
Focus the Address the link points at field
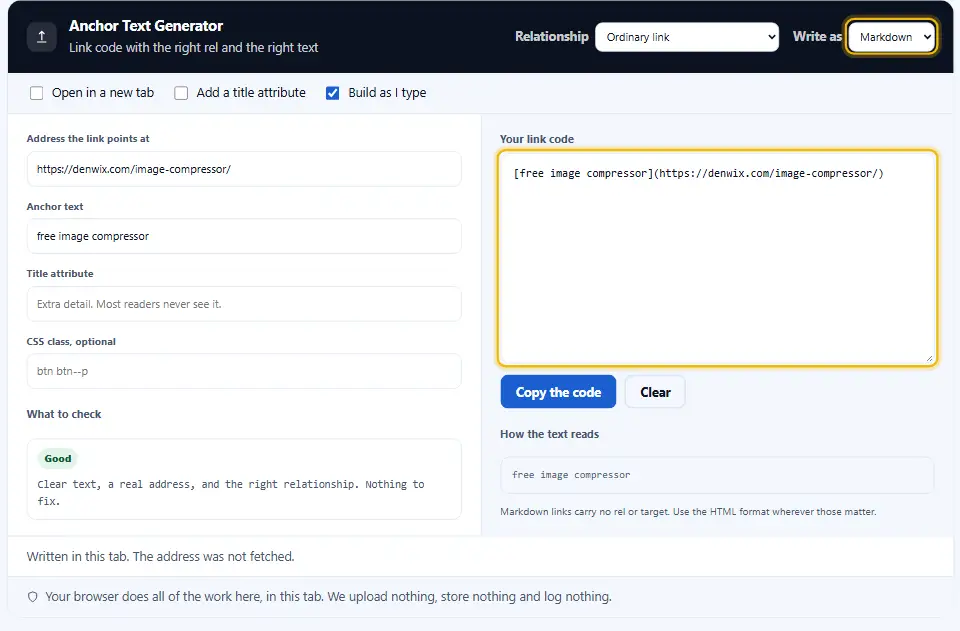(x=244, y=169)
